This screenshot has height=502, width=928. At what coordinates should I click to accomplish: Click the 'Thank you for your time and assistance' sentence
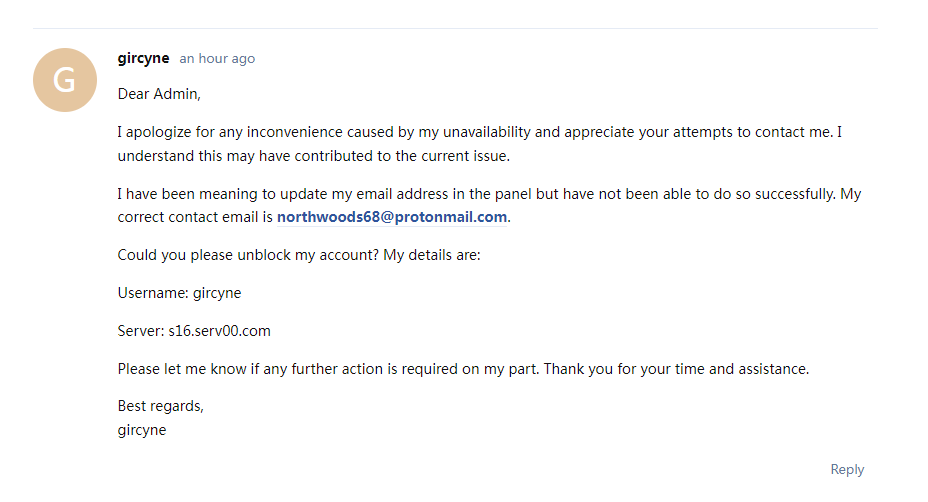676,369
